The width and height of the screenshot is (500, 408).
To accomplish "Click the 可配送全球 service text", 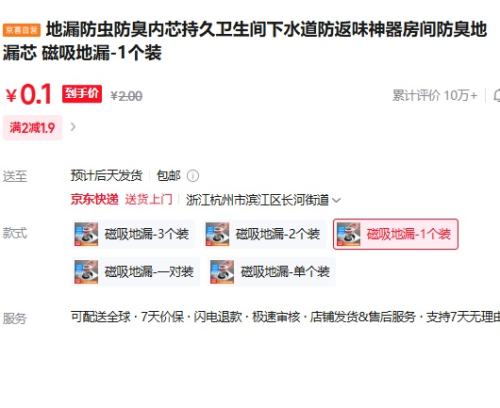I will (100, 317).
